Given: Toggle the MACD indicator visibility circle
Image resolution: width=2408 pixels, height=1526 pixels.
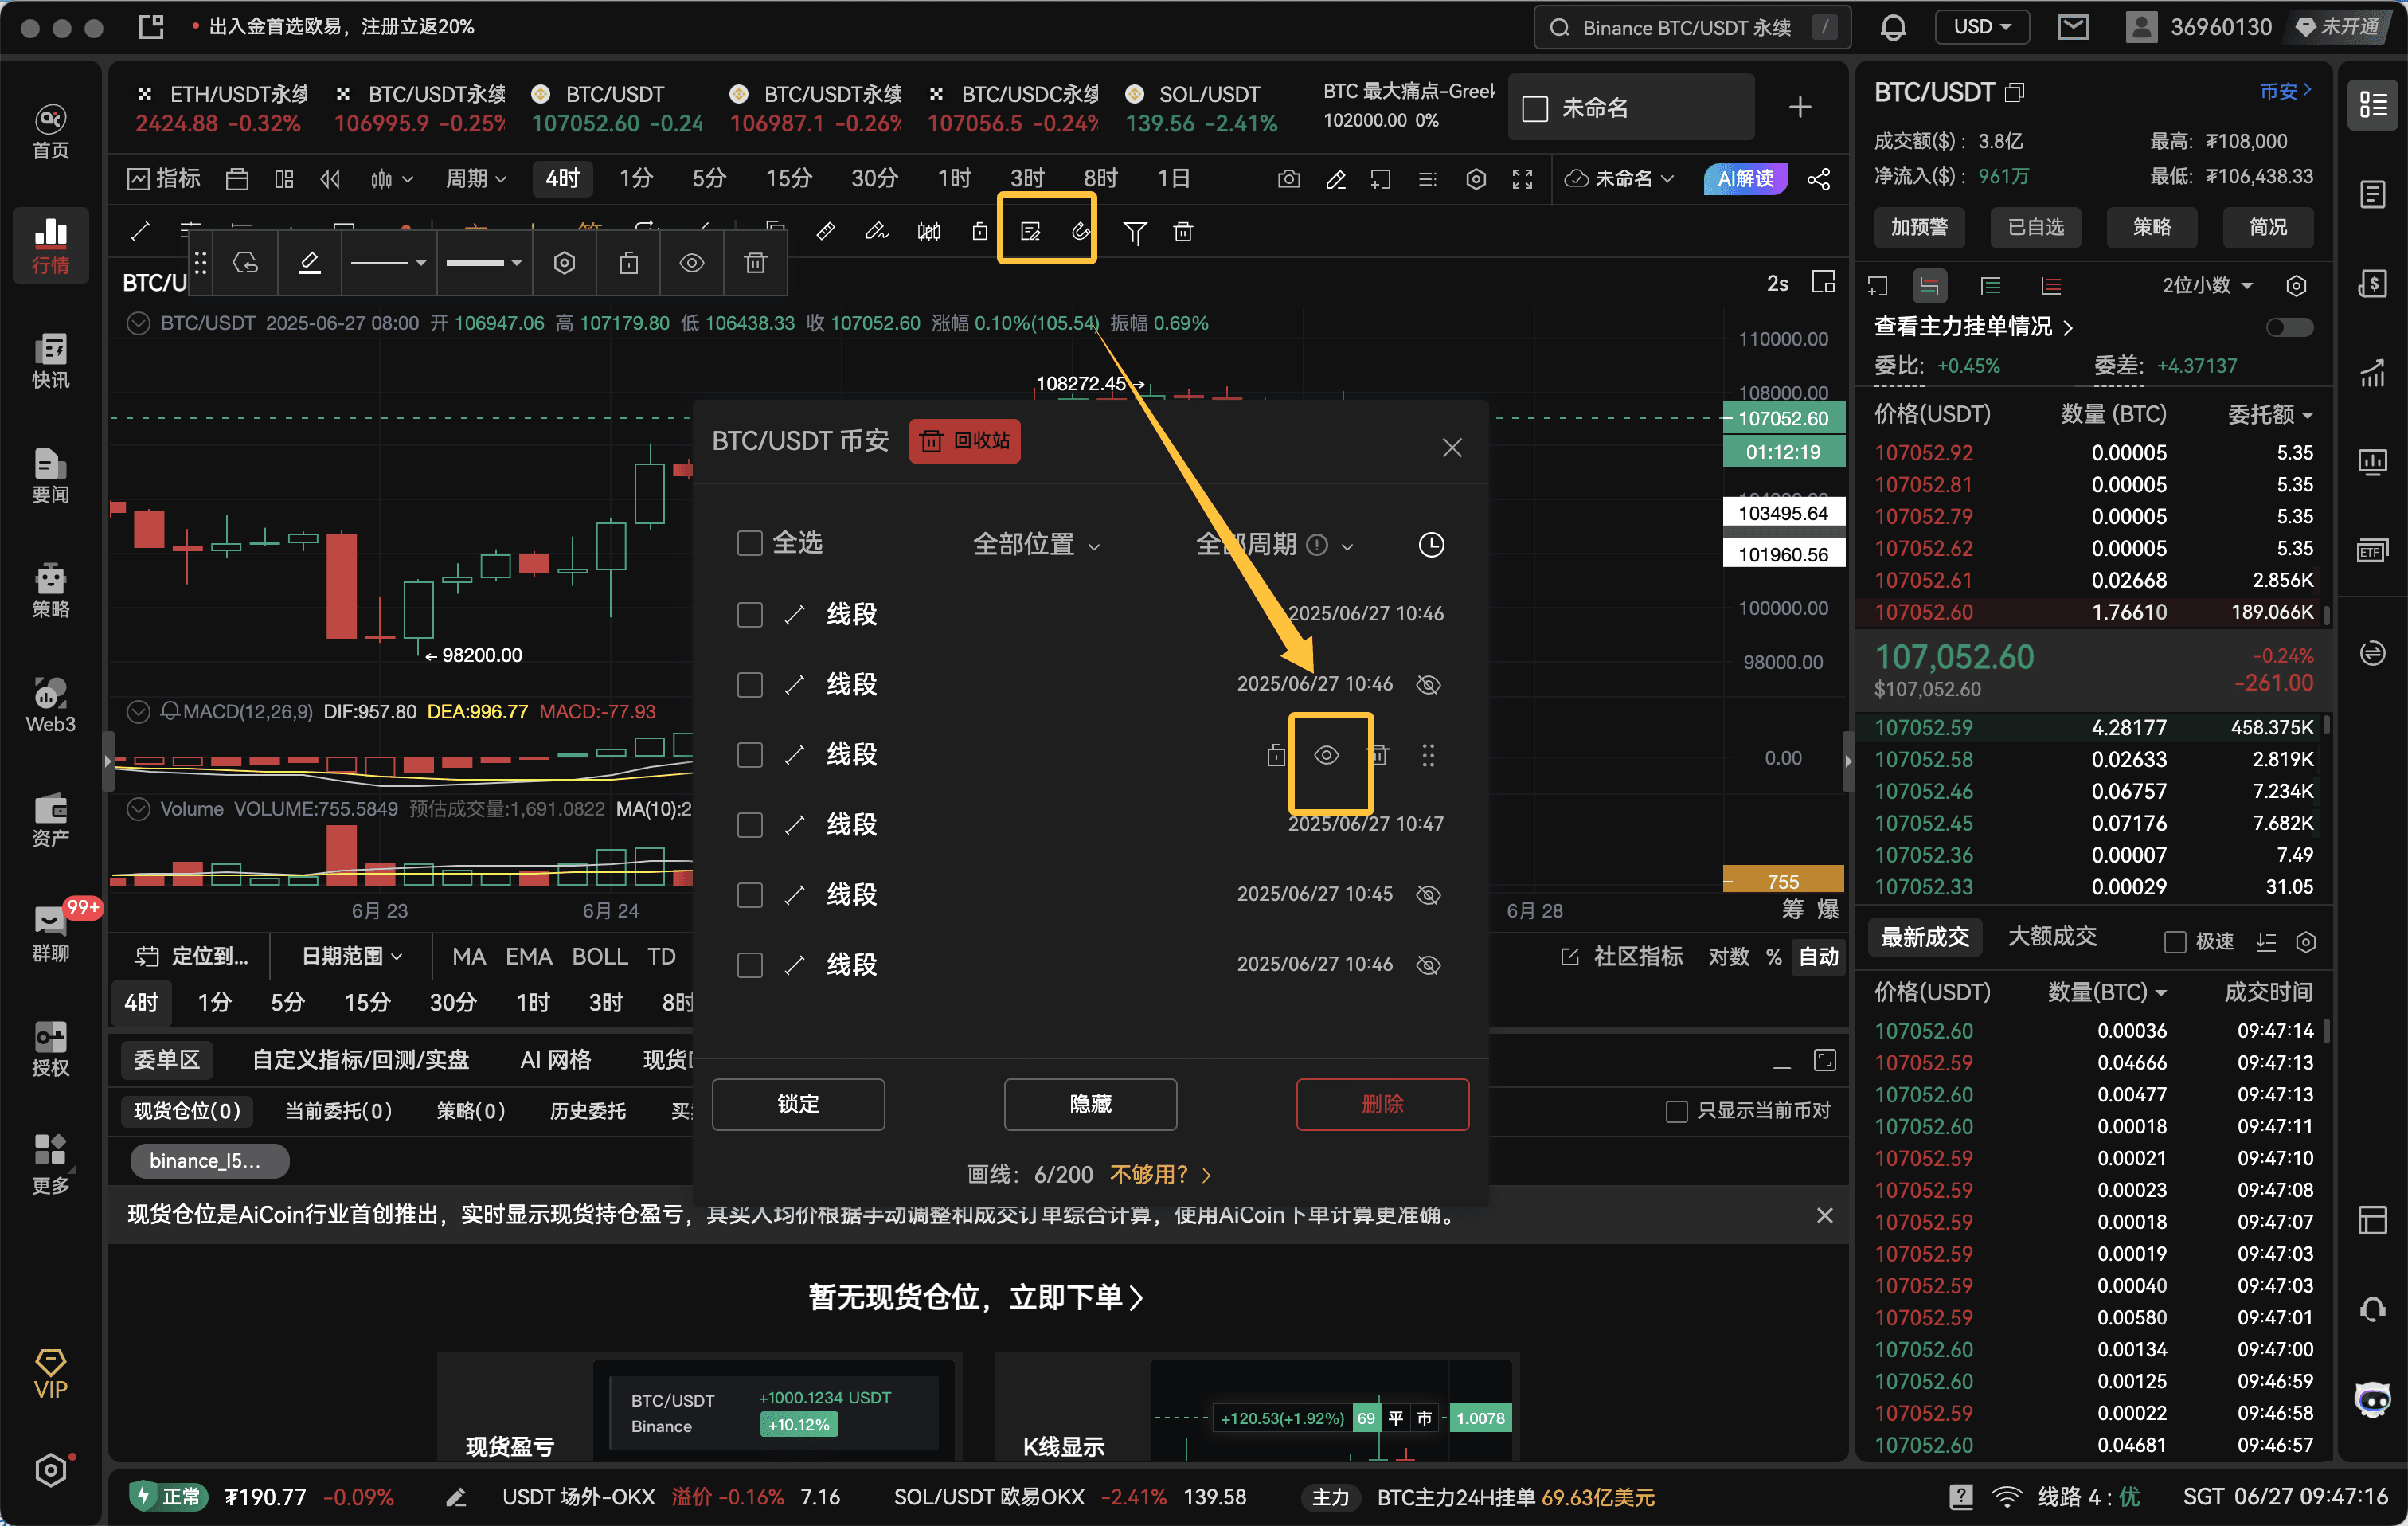Looking at the screenshot, I should [138, 712].
